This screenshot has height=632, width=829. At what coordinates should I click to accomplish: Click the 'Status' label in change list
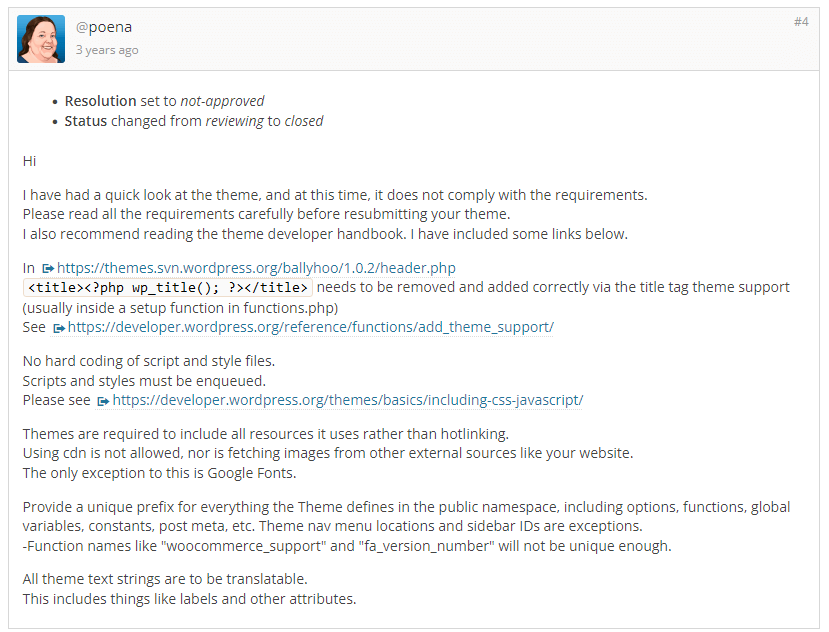86,121
